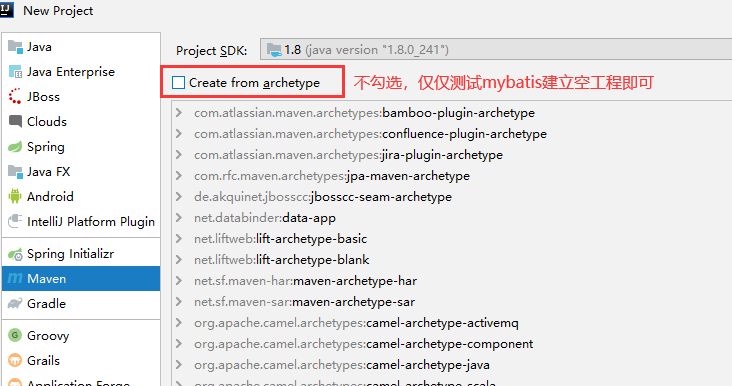Screen dimensions: 732x386
Task: Select camel-archetype-java text
Action: [428, 365]
